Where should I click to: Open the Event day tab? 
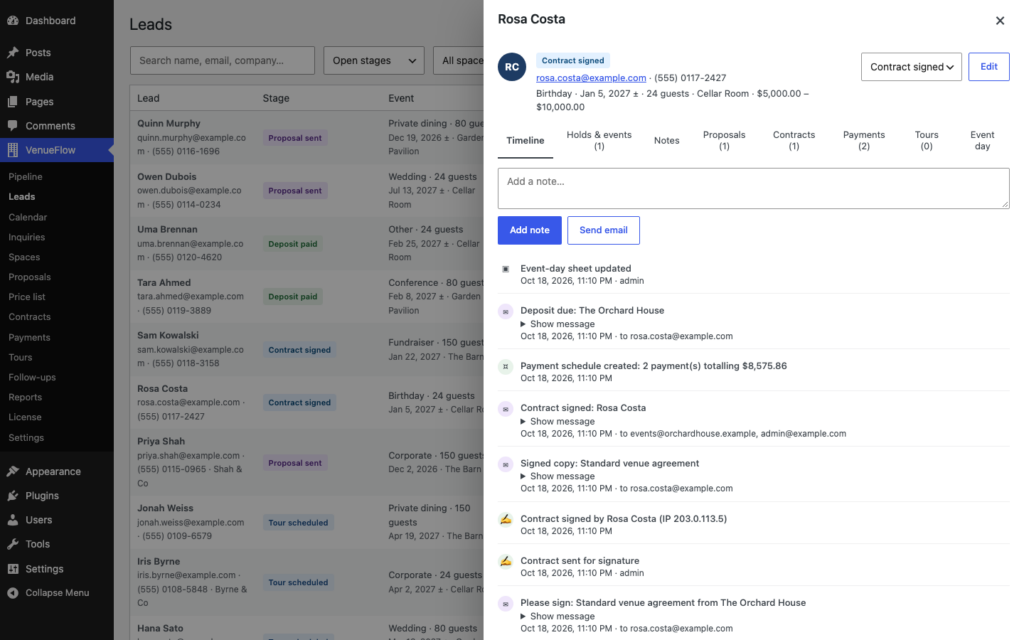pyautogui.click(x=982, y=140)
